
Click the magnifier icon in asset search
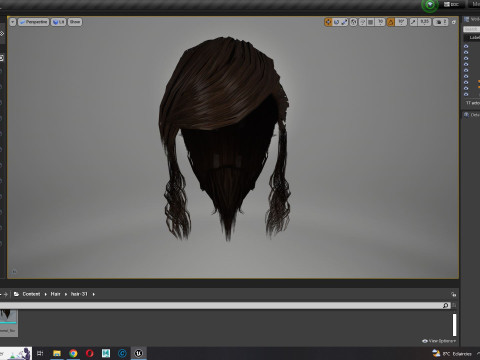click(446, 305)
